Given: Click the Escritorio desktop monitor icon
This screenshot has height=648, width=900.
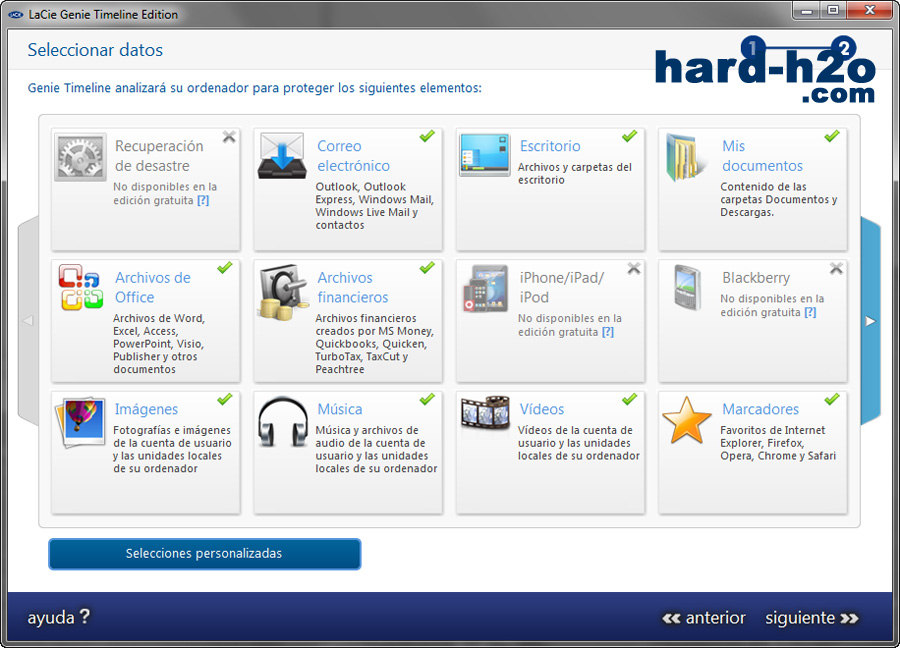Looking at the screenshot, I should [x=484, y=155].
